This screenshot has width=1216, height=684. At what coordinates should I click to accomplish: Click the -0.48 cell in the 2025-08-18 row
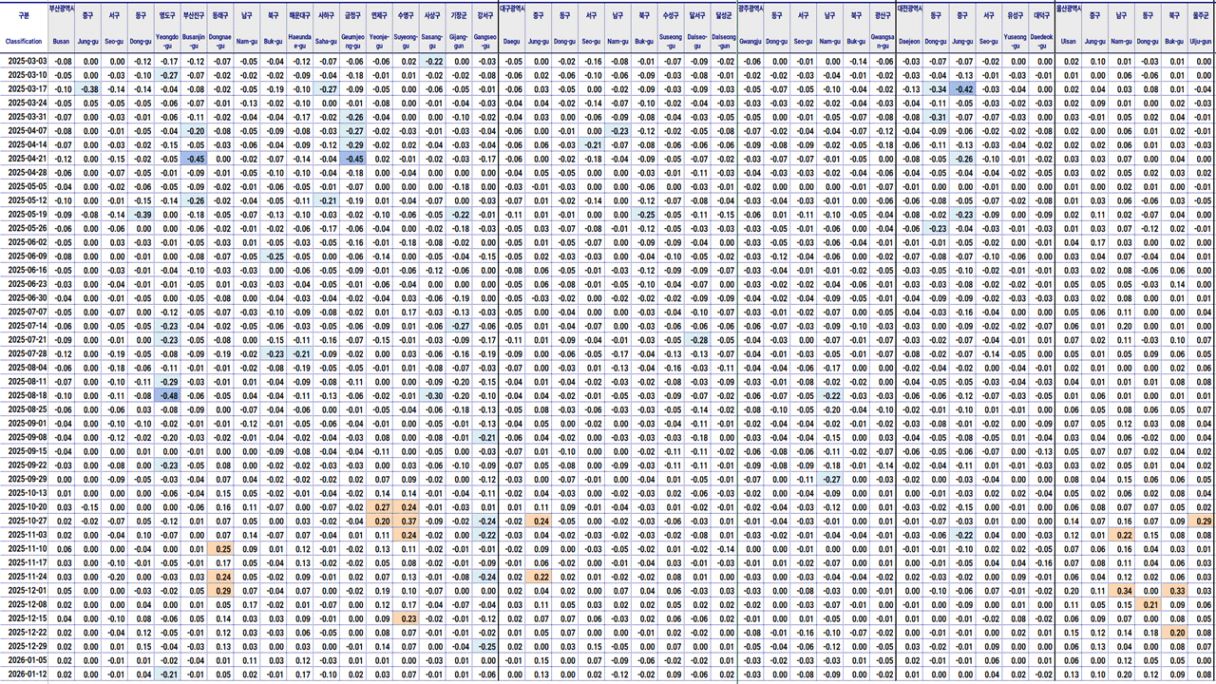click(169, 395)
